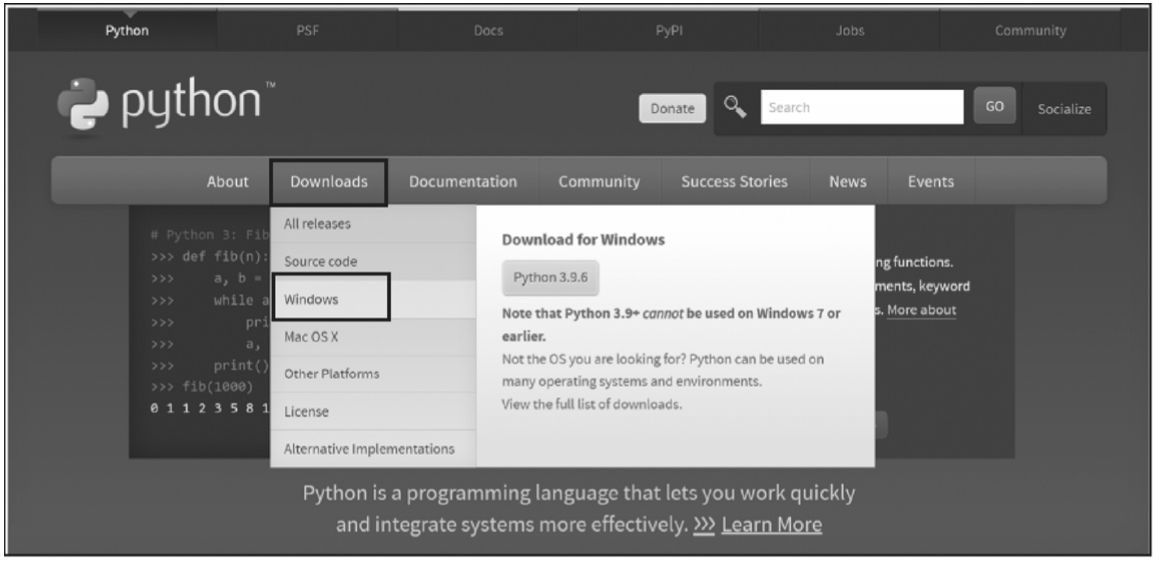Select Other Platforms menu entry
The width and height of the screenshot is (1159, 564).
coord(373,374)
